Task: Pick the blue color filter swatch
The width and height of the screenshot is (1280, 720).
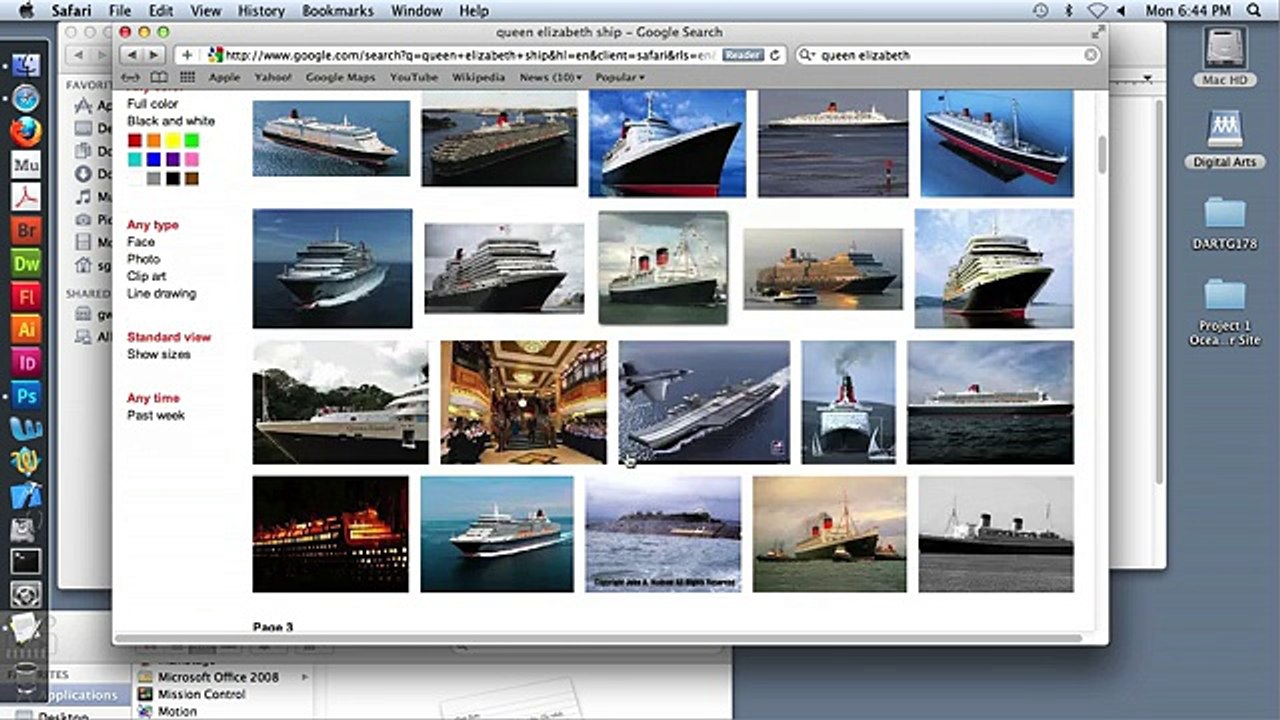Action: [x=154, y=160]
